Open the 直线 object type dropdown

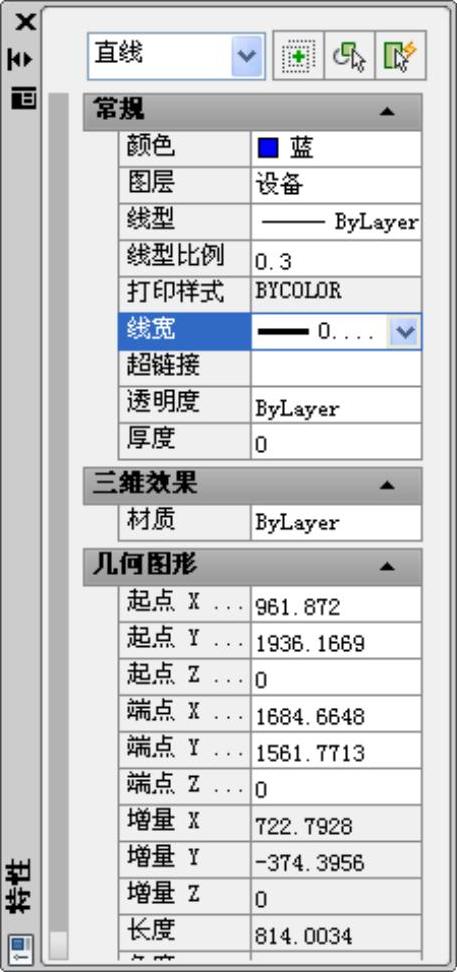(x=247, y=56)
